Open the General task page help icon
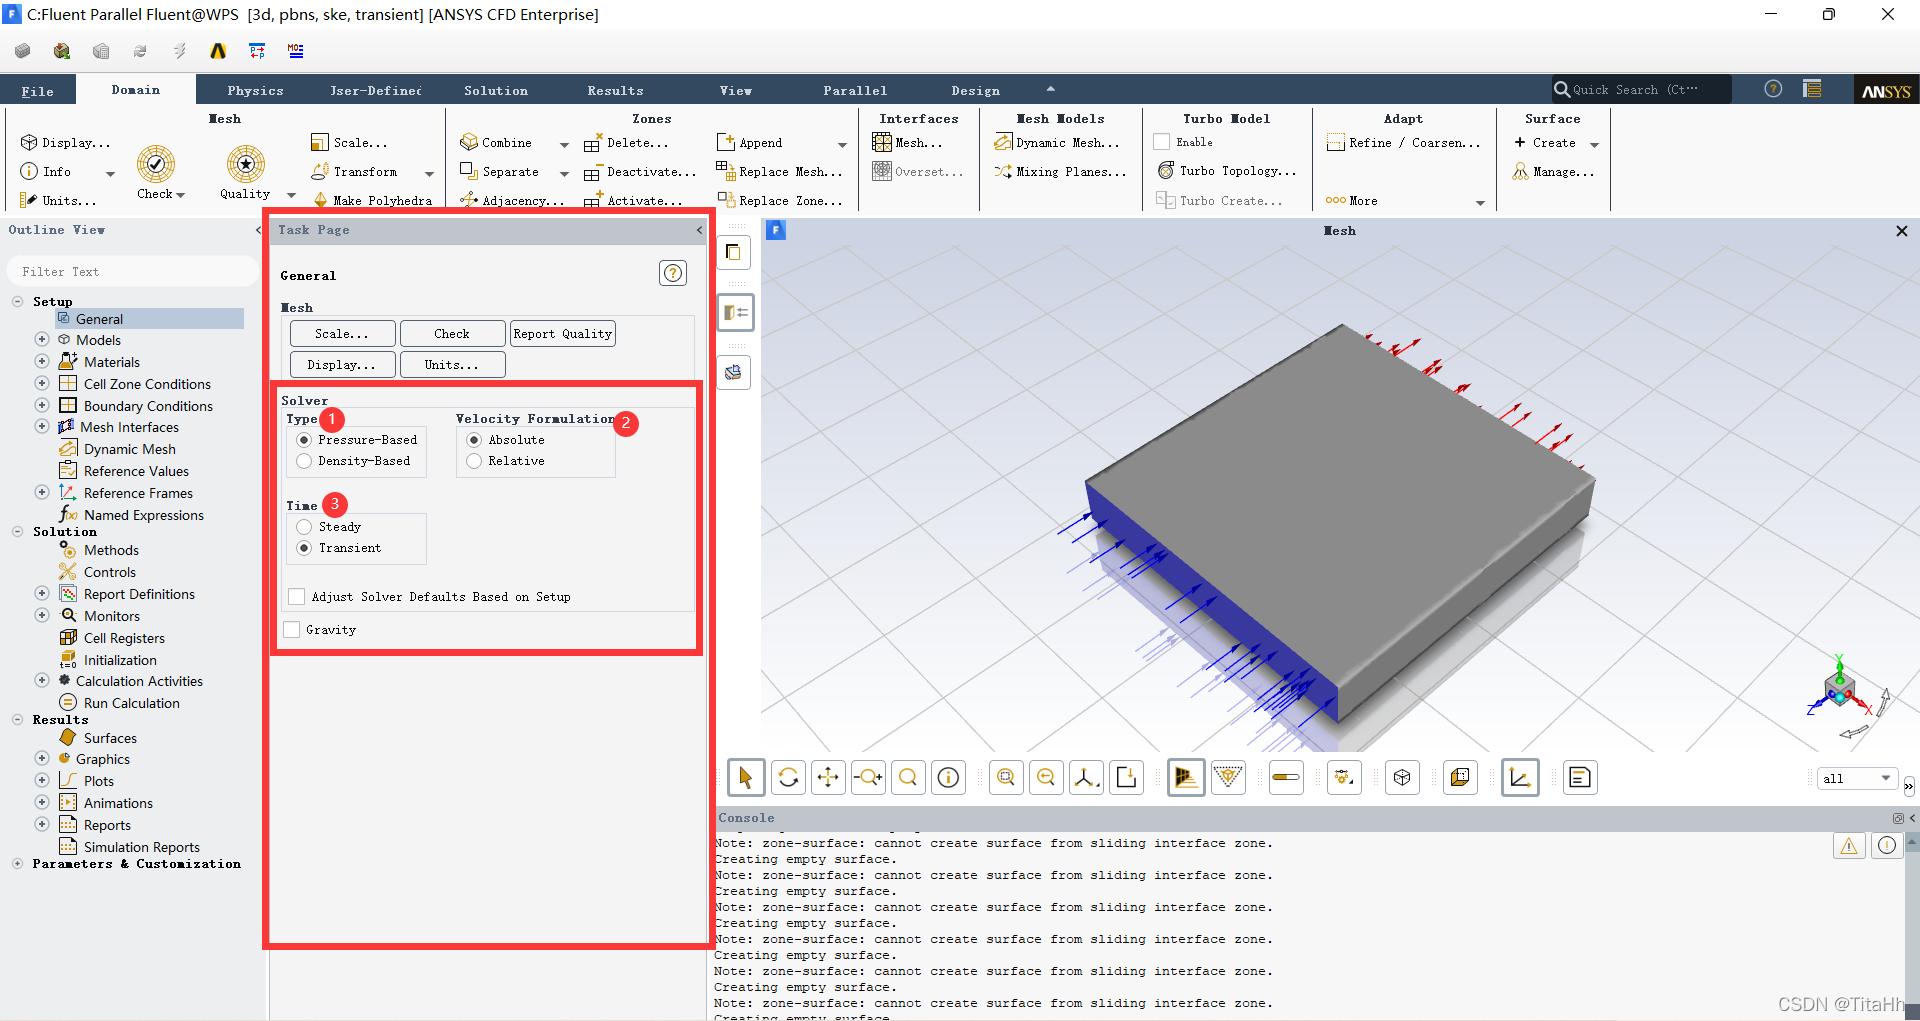Screen dimensions: 1920x1021 [673, 273]
